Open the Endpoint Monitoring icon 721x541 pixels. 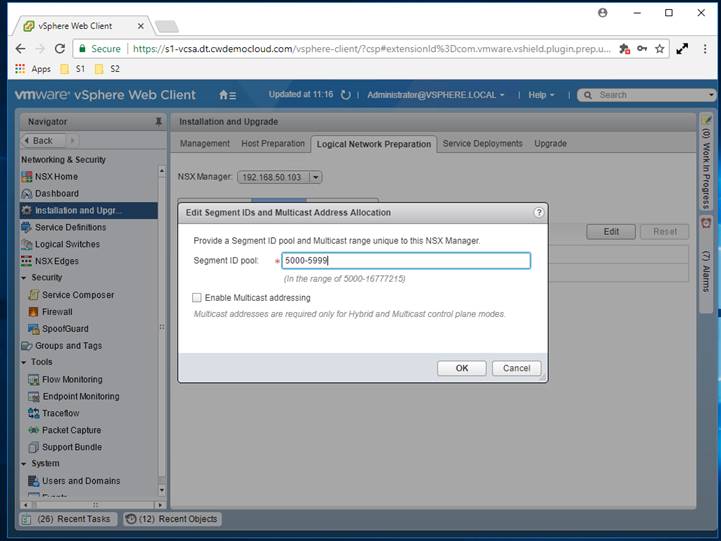(x=34, y=396)
